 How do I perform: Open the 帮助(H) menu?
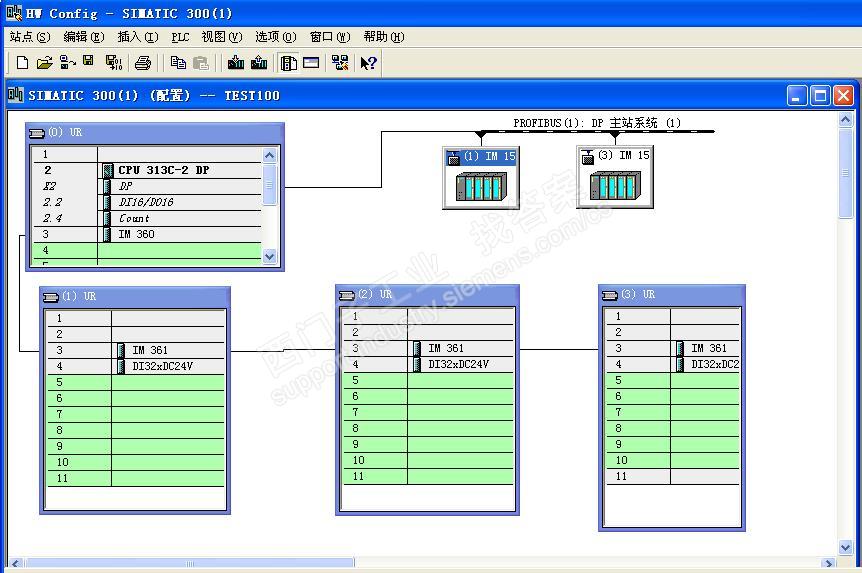pyautogui.click(x=384, y=37)
